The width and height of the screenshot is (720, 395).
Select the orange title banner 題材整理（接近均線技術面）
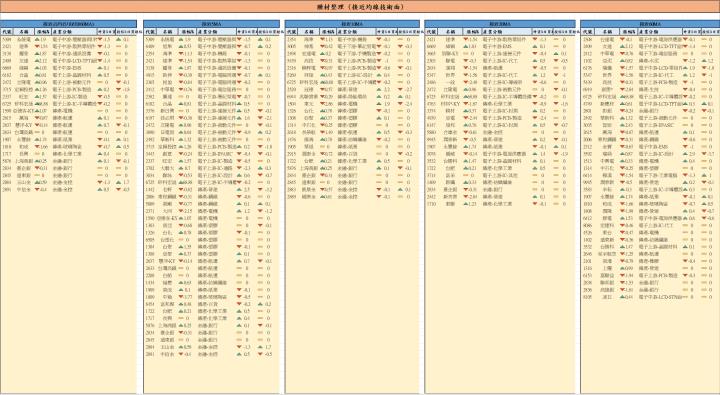click(360, 7)
